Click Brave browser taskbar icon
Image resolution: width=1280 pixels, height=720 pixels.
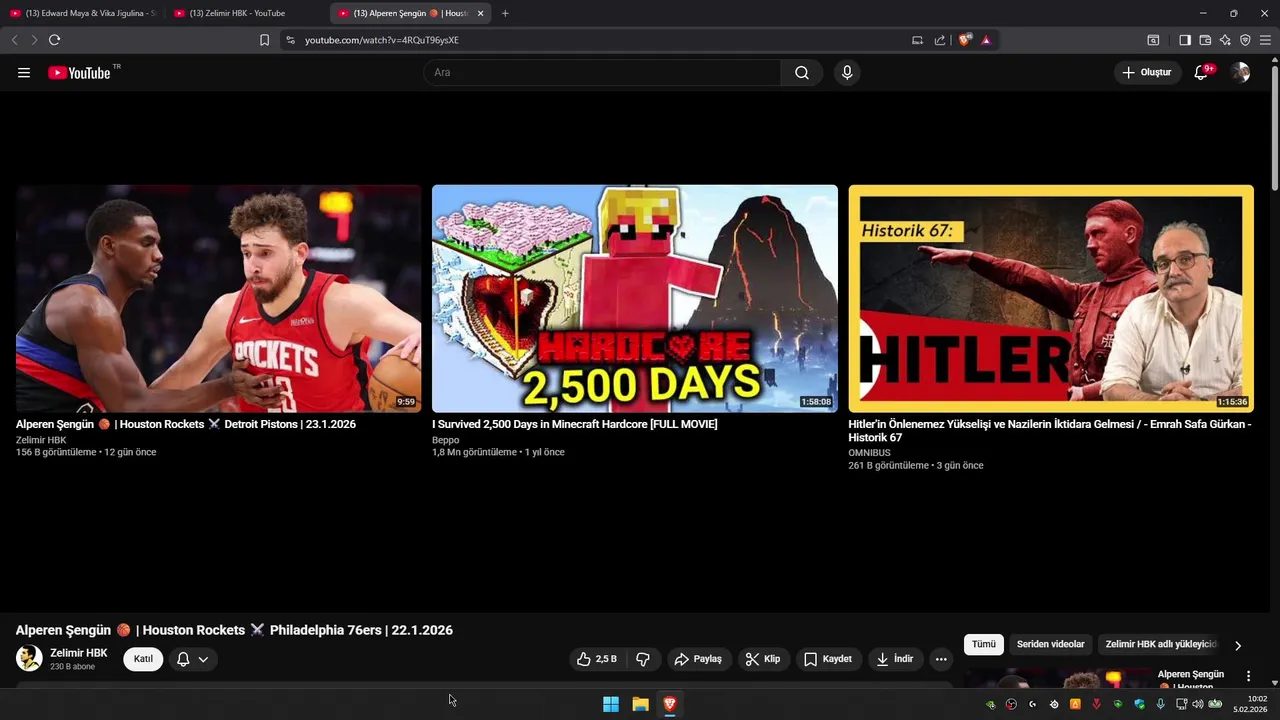pyautogui.click(x=670, y=704)
